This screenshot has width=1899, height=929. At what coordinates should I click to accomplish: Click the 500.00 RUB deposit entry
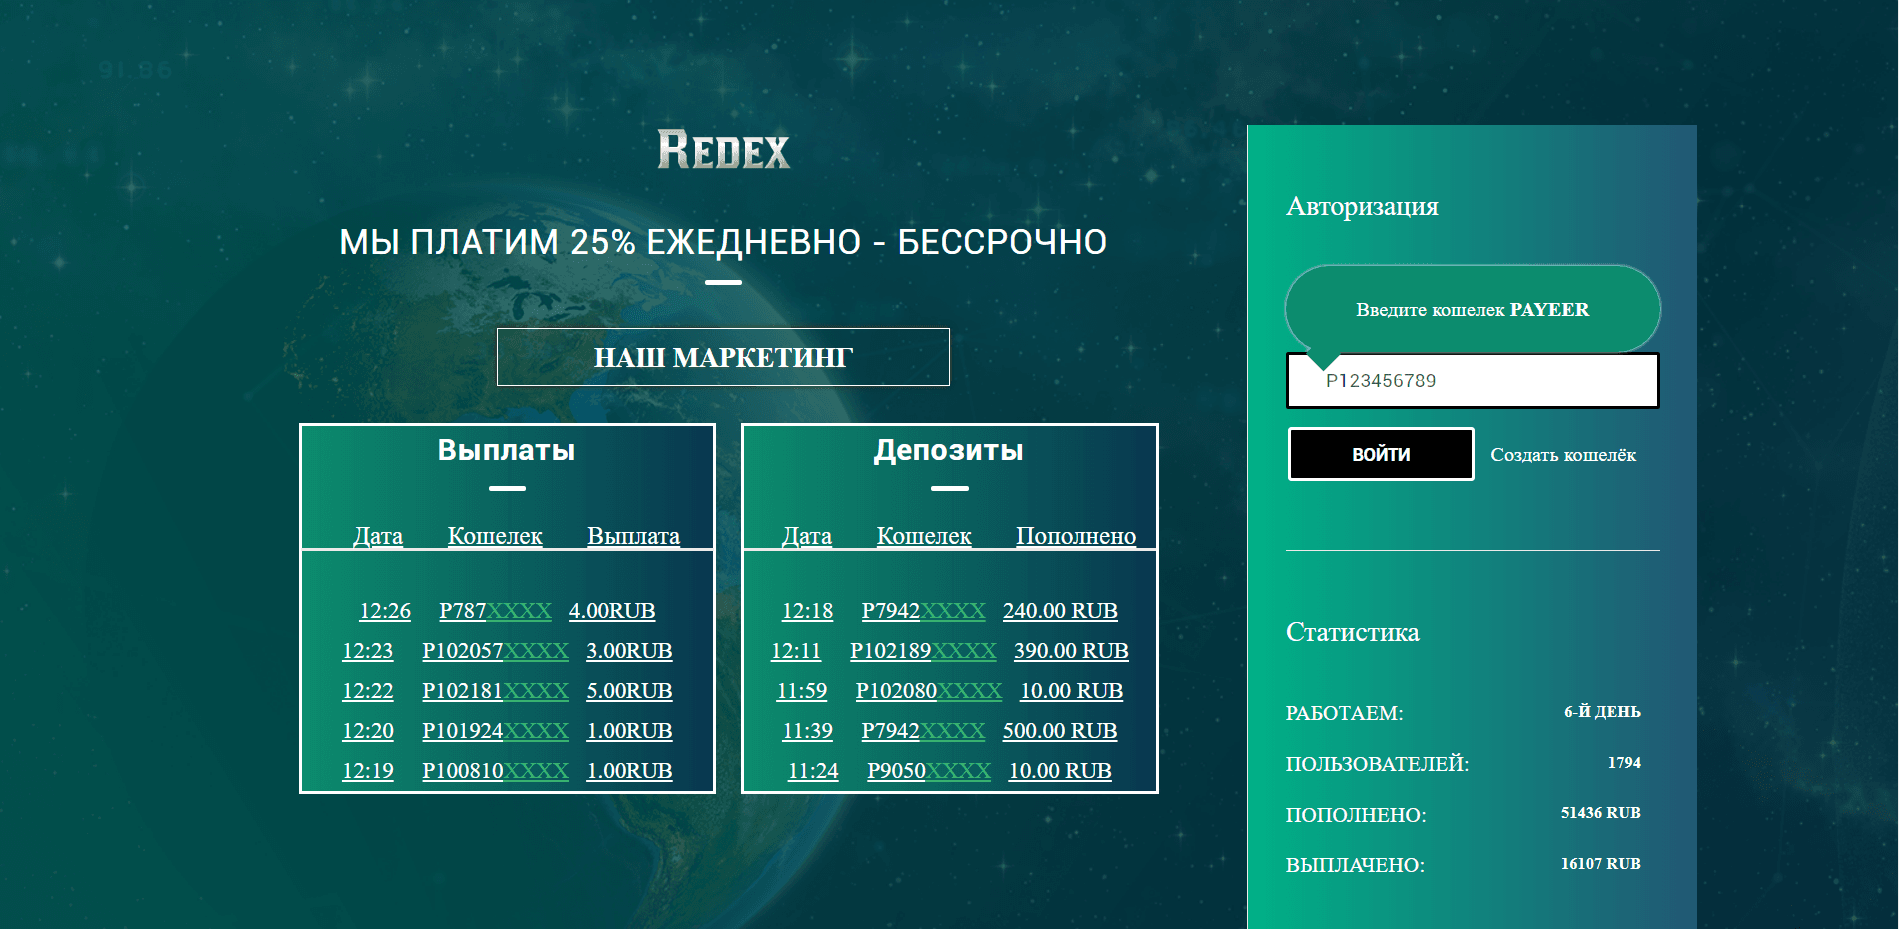[1059, 730]
